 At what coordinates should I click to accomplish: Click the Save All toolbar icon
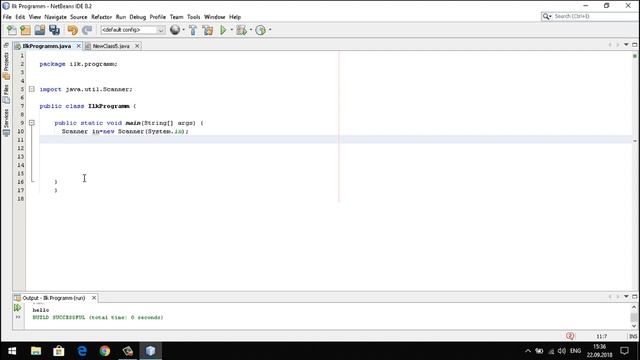pyautogui.click(x=54, y=30)
